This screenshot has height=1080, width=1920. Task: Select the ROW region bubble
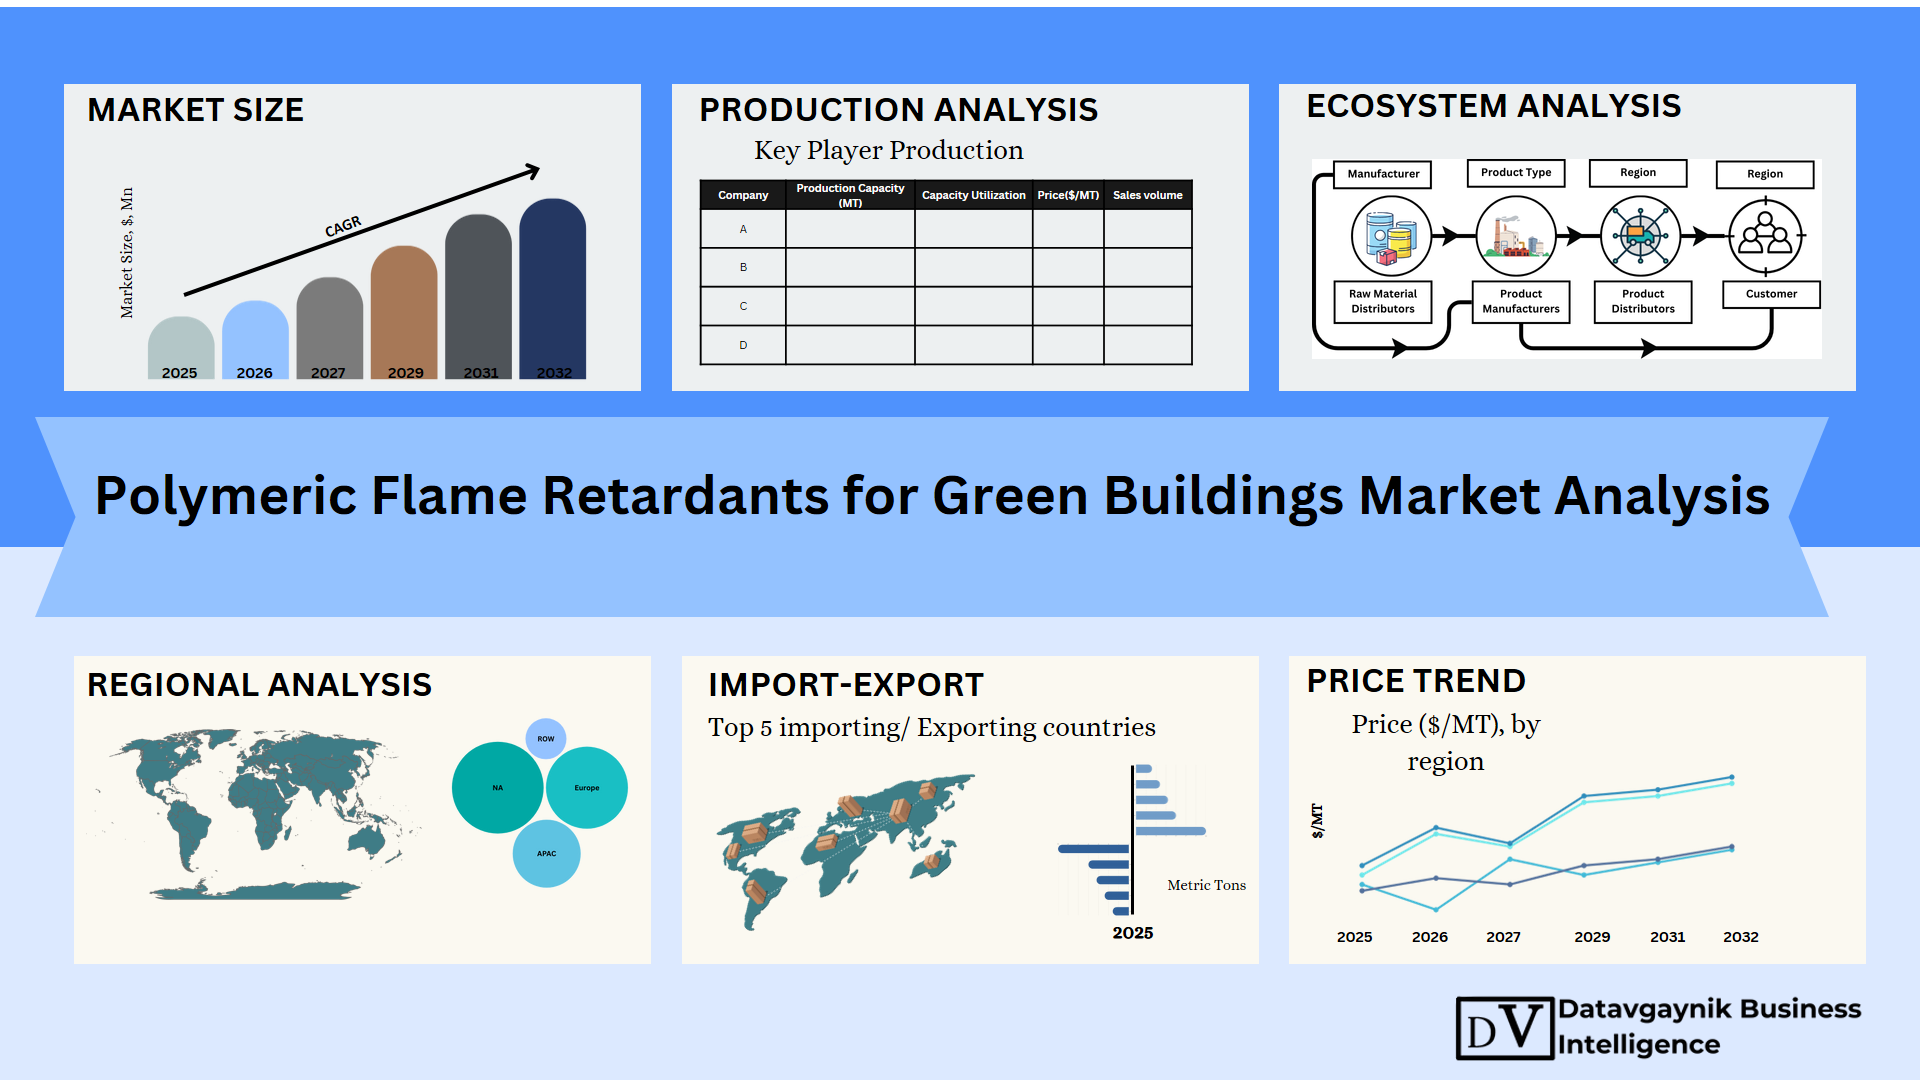545,739
